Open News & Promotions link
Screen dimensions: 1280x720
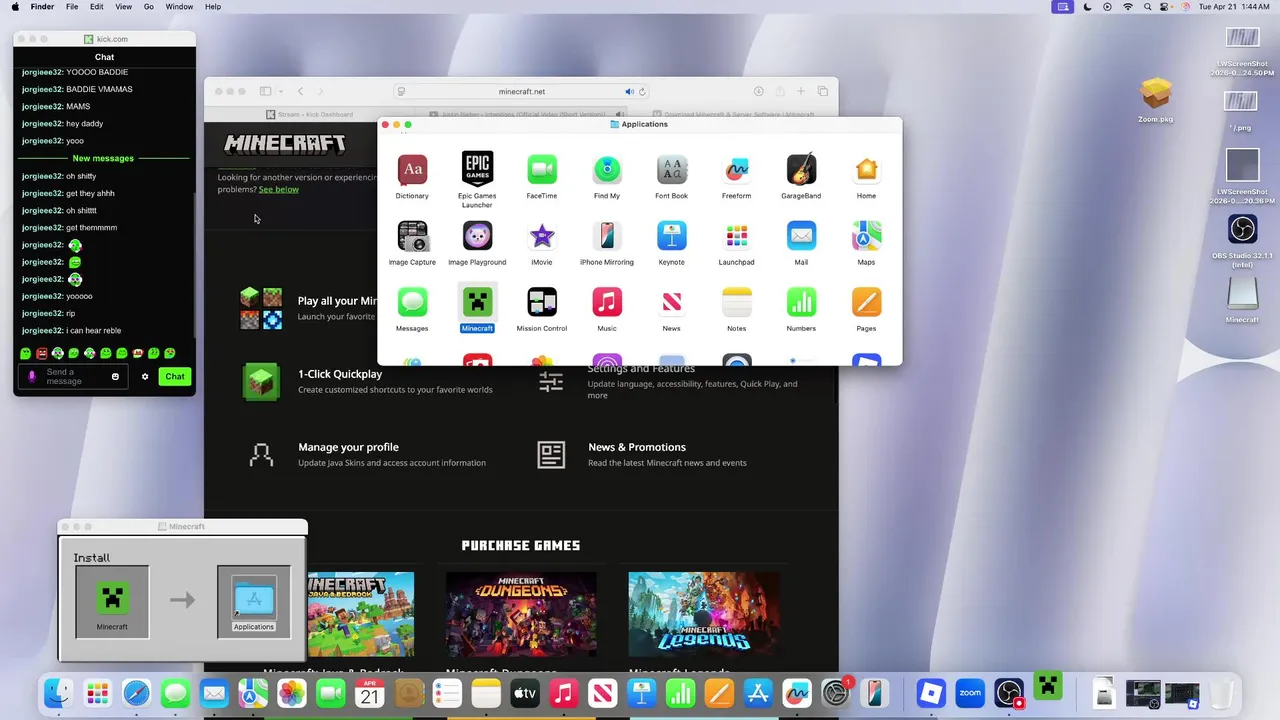pyautogui.click(x=637, y=447)
